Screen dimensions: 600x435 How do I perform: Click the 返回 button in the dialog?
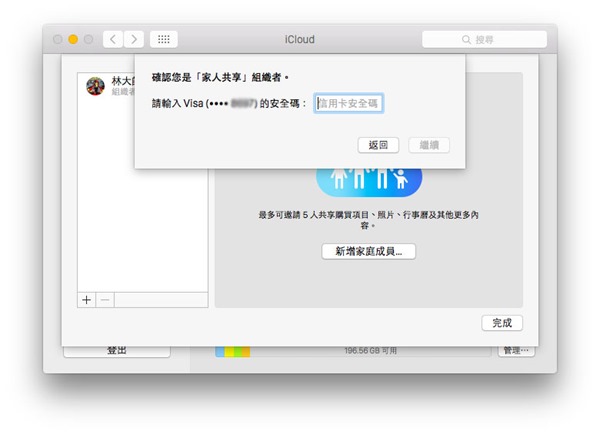click(378, 145)
